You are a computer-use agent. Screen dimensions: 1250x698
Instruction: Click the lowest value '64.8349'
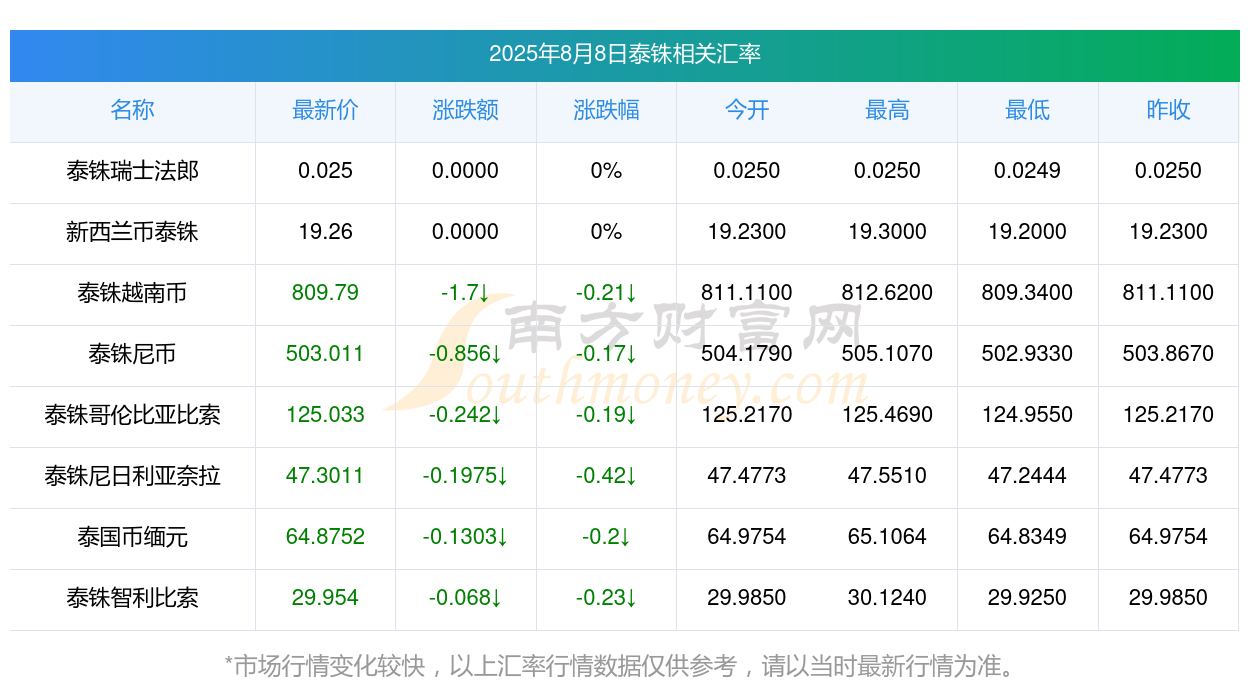(x=1028, y=537)
